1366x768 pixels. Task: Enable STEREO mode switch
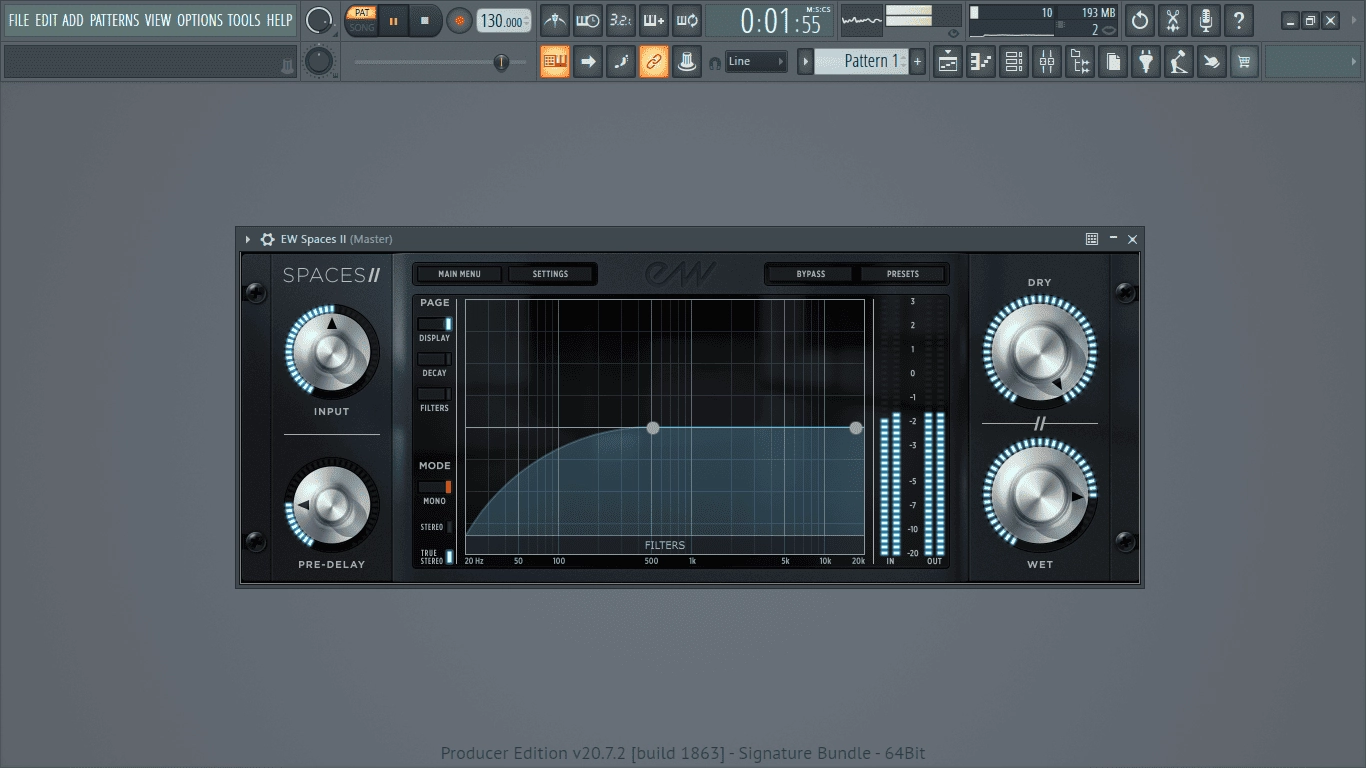click(x=449, y=527)
